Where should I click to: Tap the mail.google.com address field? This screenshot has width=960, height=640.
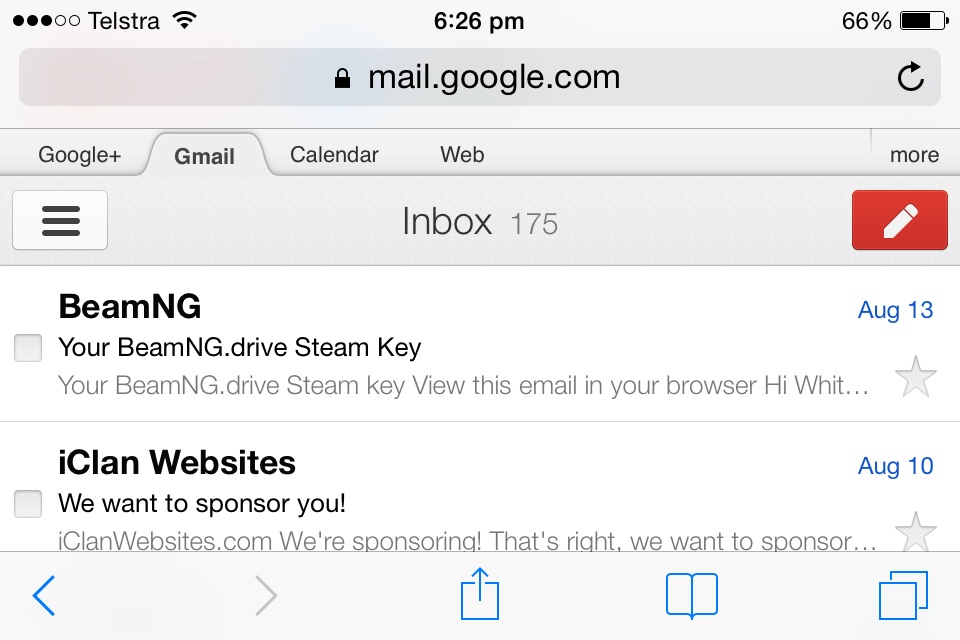480,77
